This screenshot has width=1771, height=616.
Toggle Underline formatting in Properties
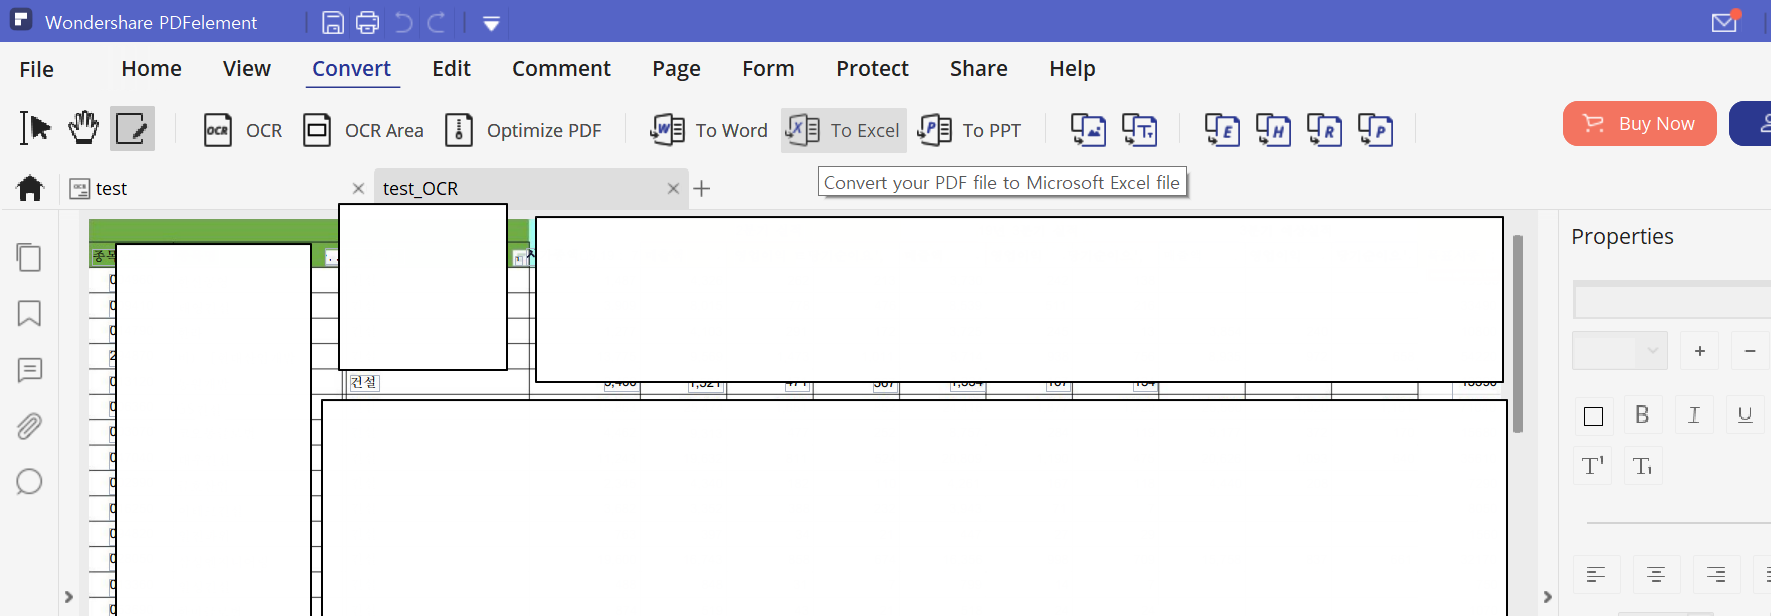[1745, 415]
